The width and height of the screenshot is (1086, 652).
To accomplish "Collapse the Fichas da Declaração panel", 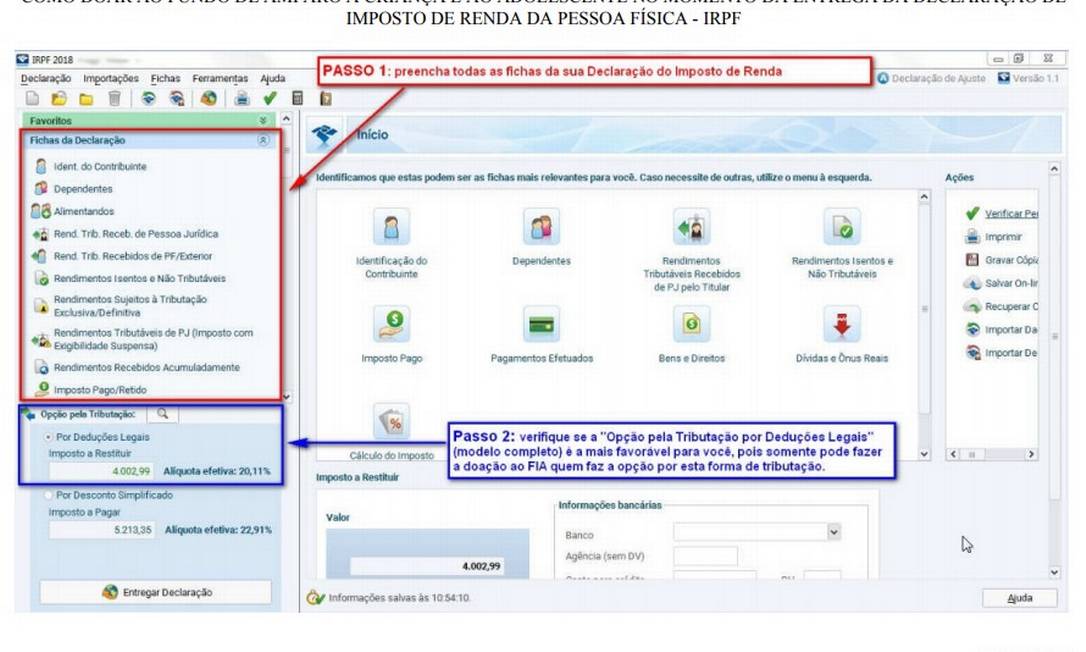I will click(263, 141).
